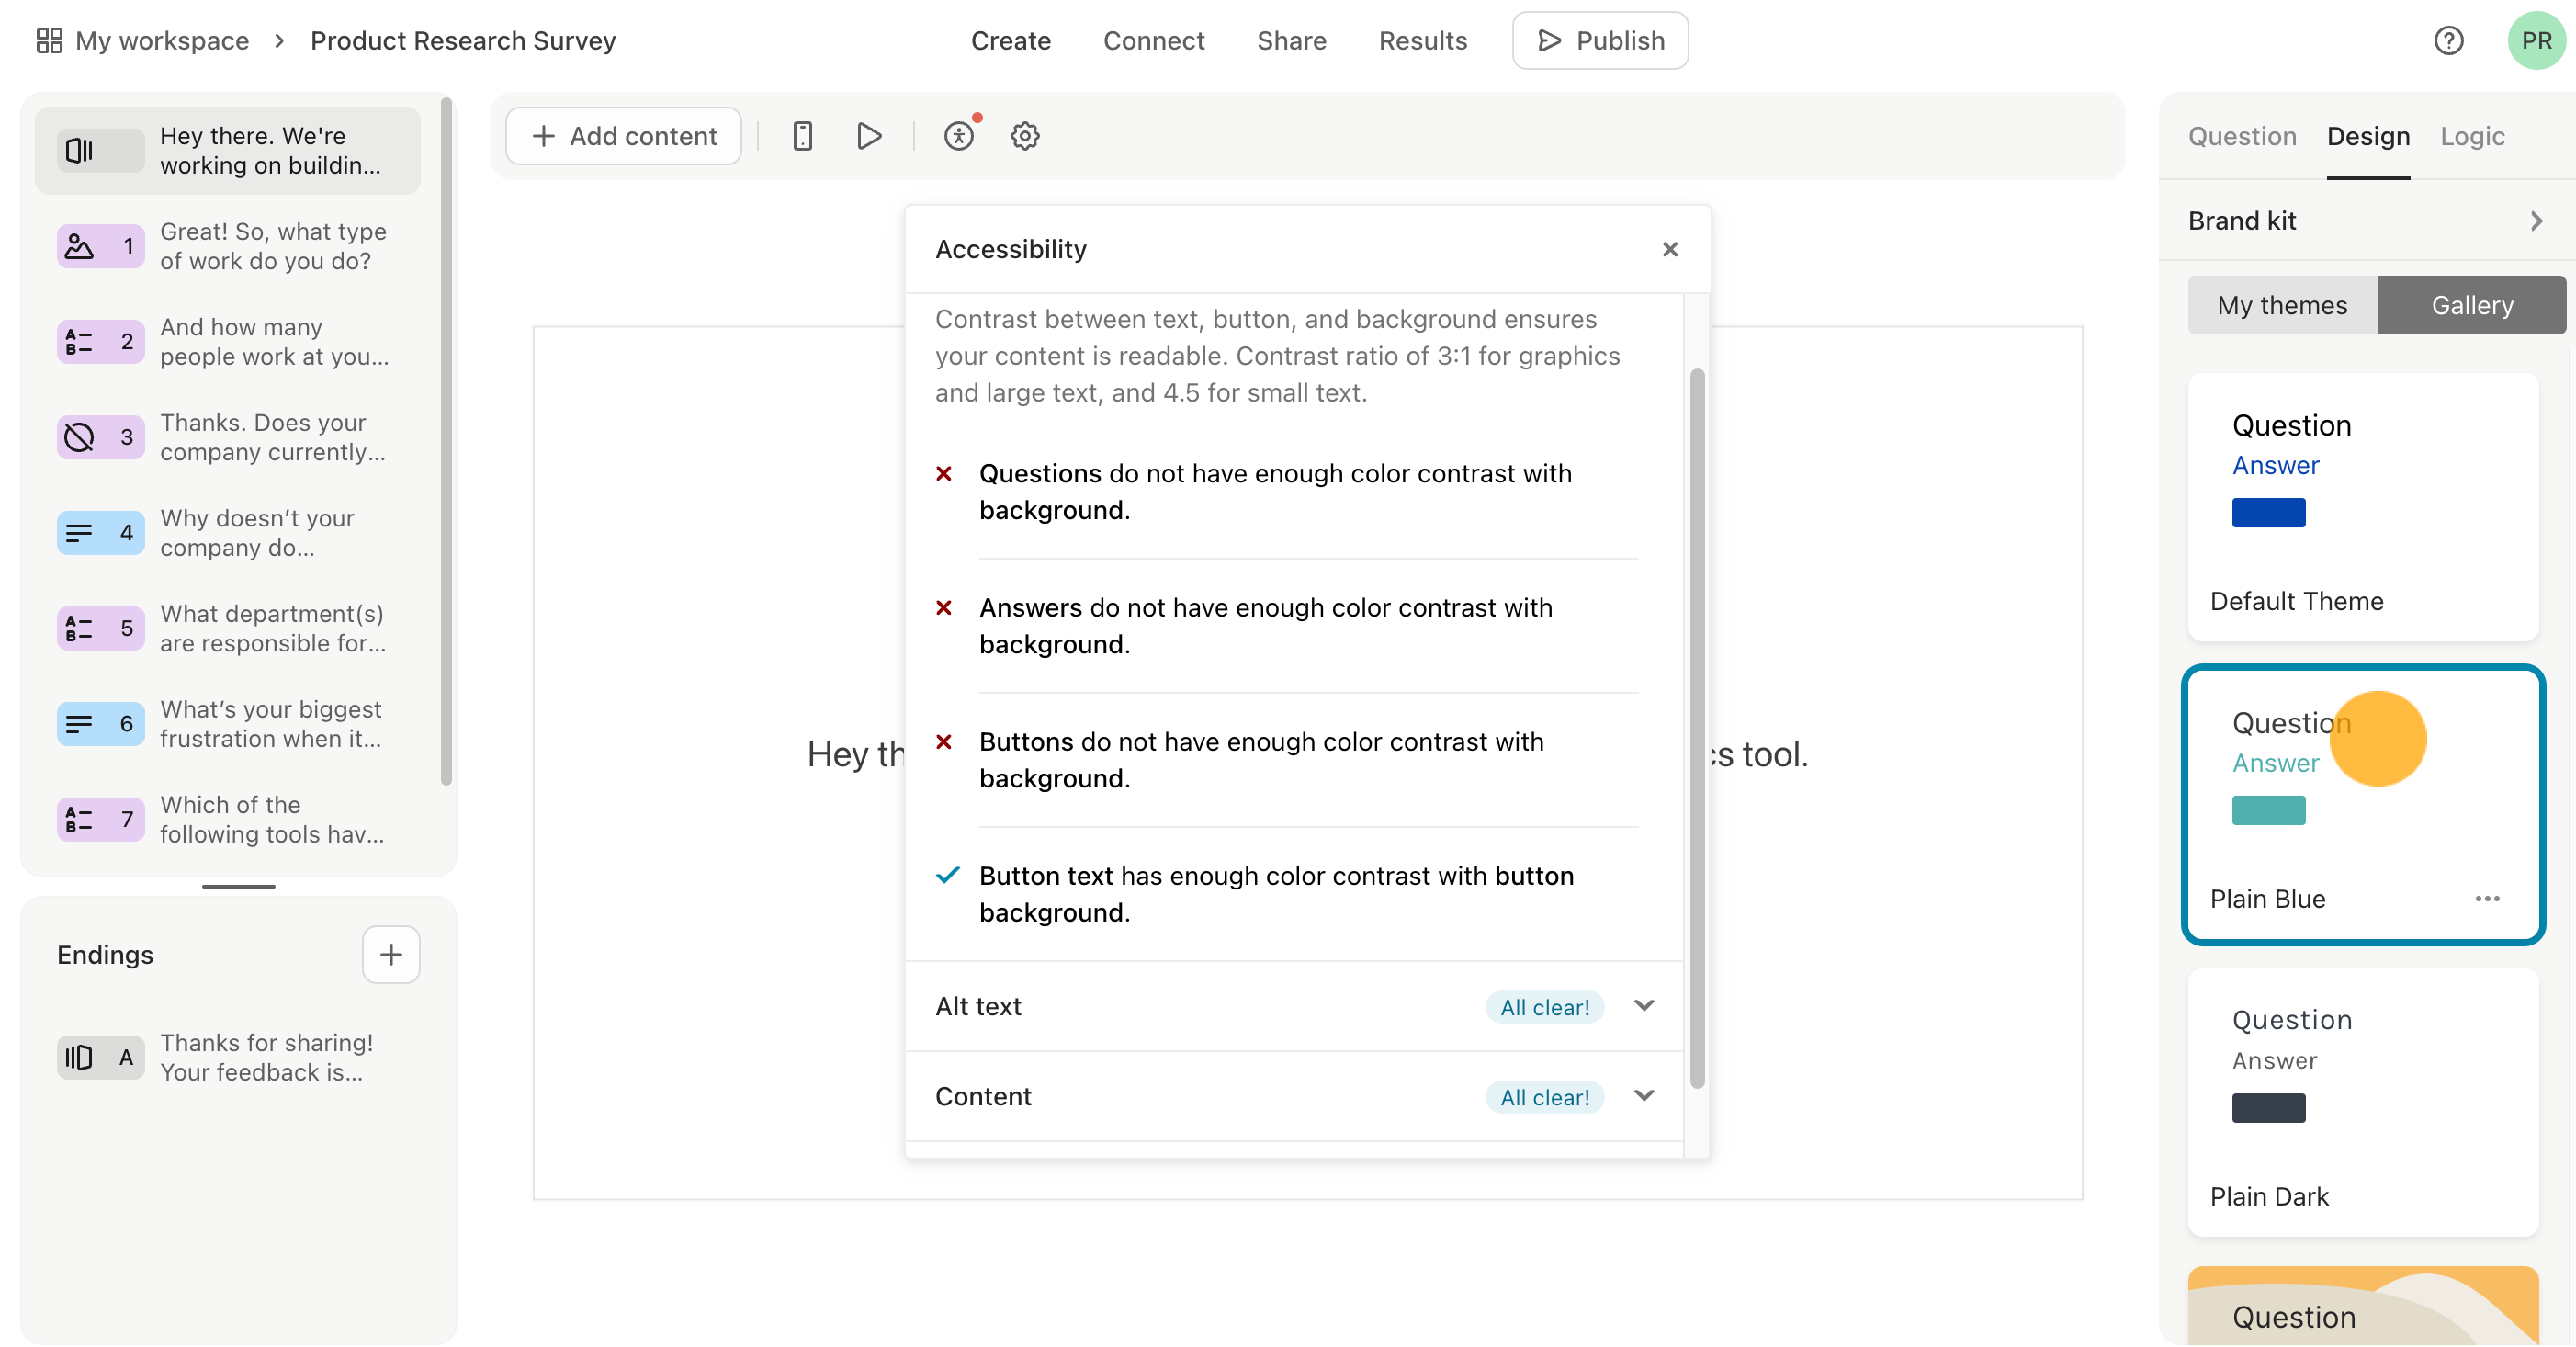Open the PR profile avatar

click(x=2536, y=40)
